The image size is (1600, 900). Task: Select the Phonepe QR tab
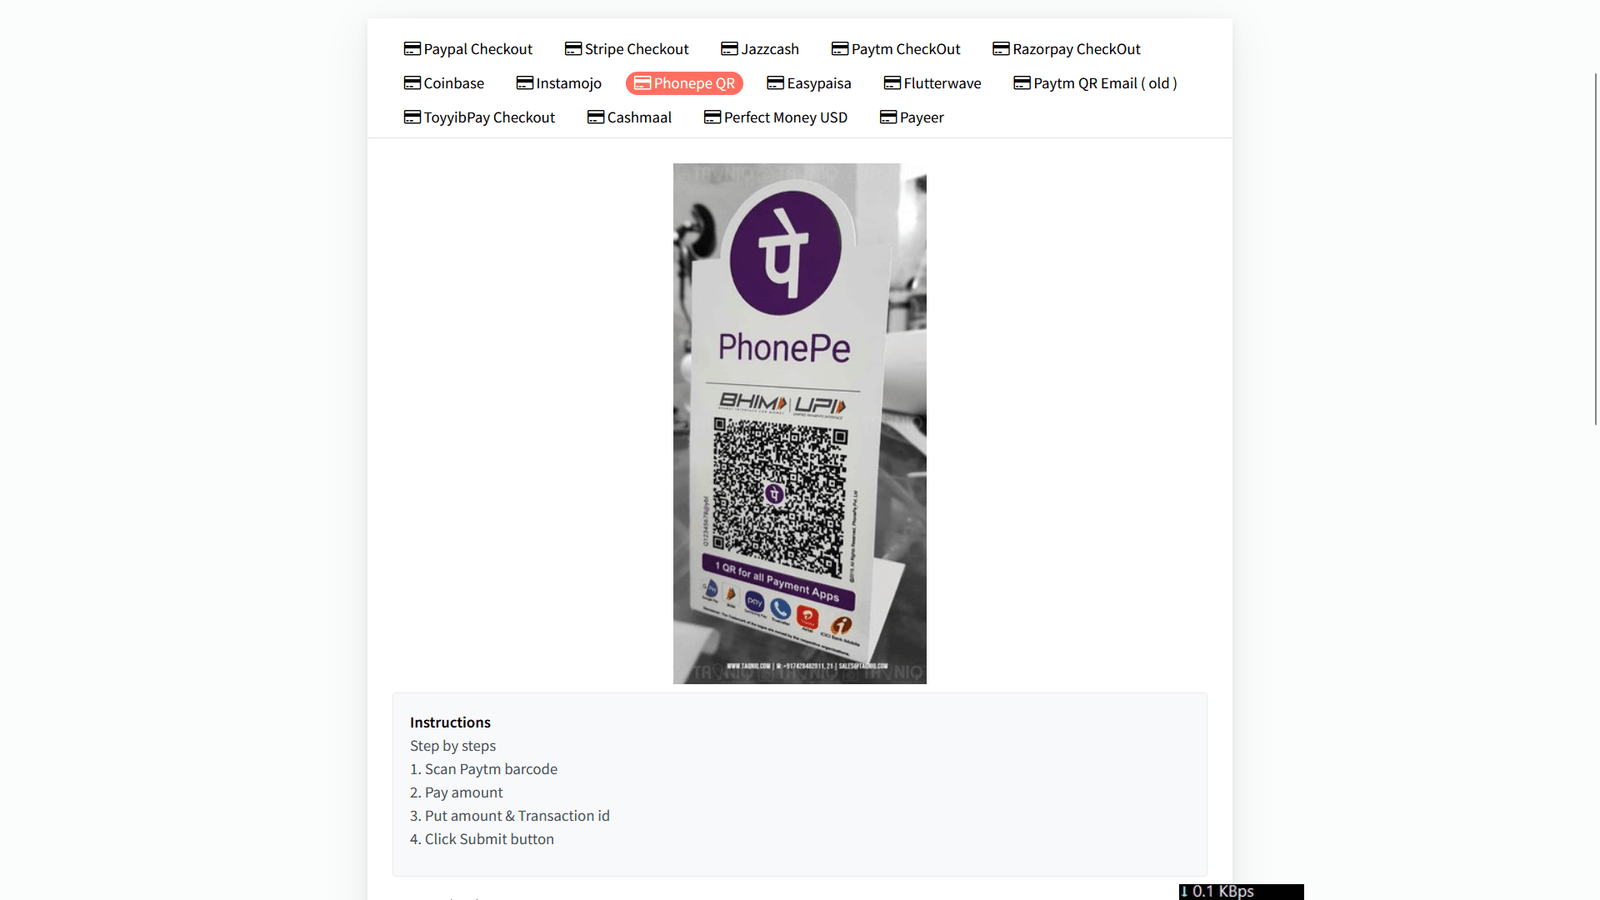tap(684, 83)
